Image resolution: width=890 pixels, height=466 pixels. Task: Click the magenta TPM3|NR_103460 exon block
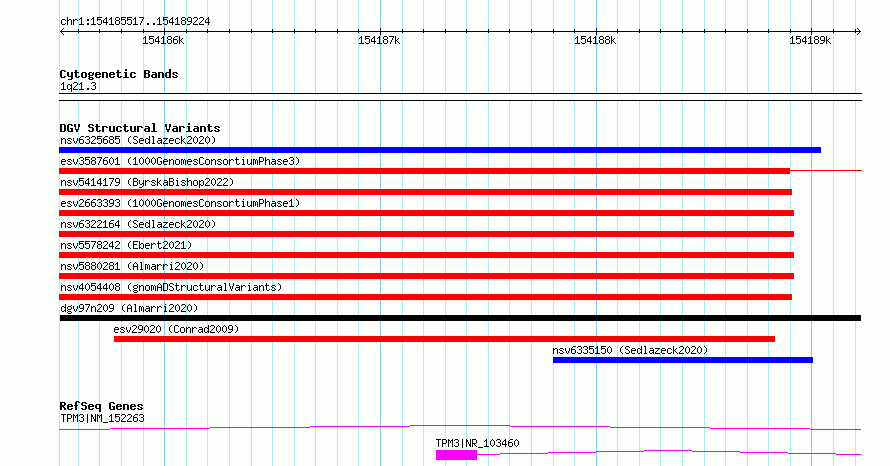tap(456, 455)
